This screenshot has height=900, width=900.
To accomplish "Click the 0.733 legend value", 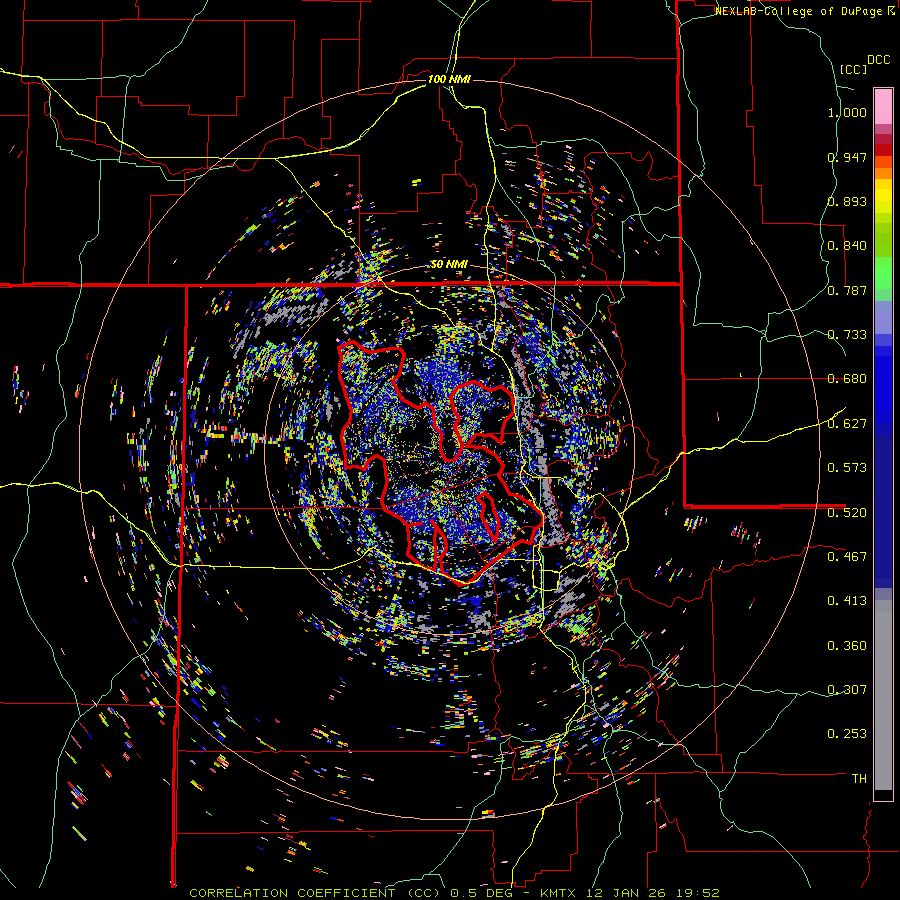I will [x=847, y=335].
